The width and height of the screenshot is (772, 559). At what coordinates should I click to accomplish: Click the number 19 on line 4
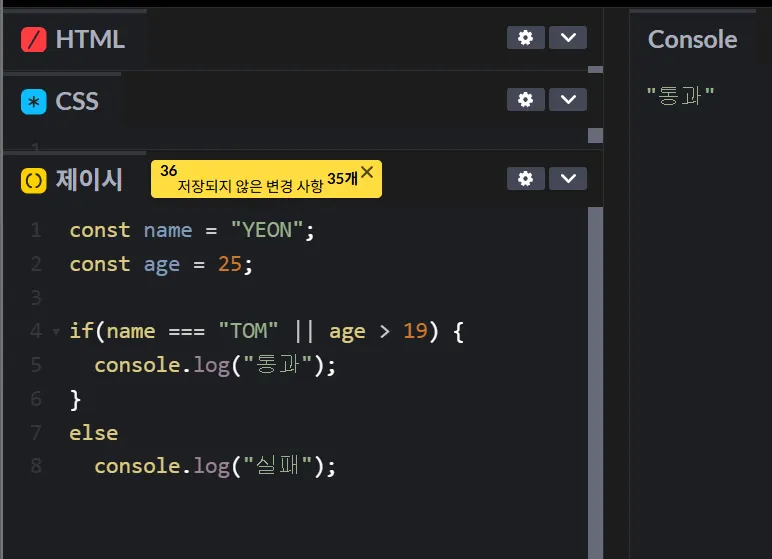tap(415, 330)
